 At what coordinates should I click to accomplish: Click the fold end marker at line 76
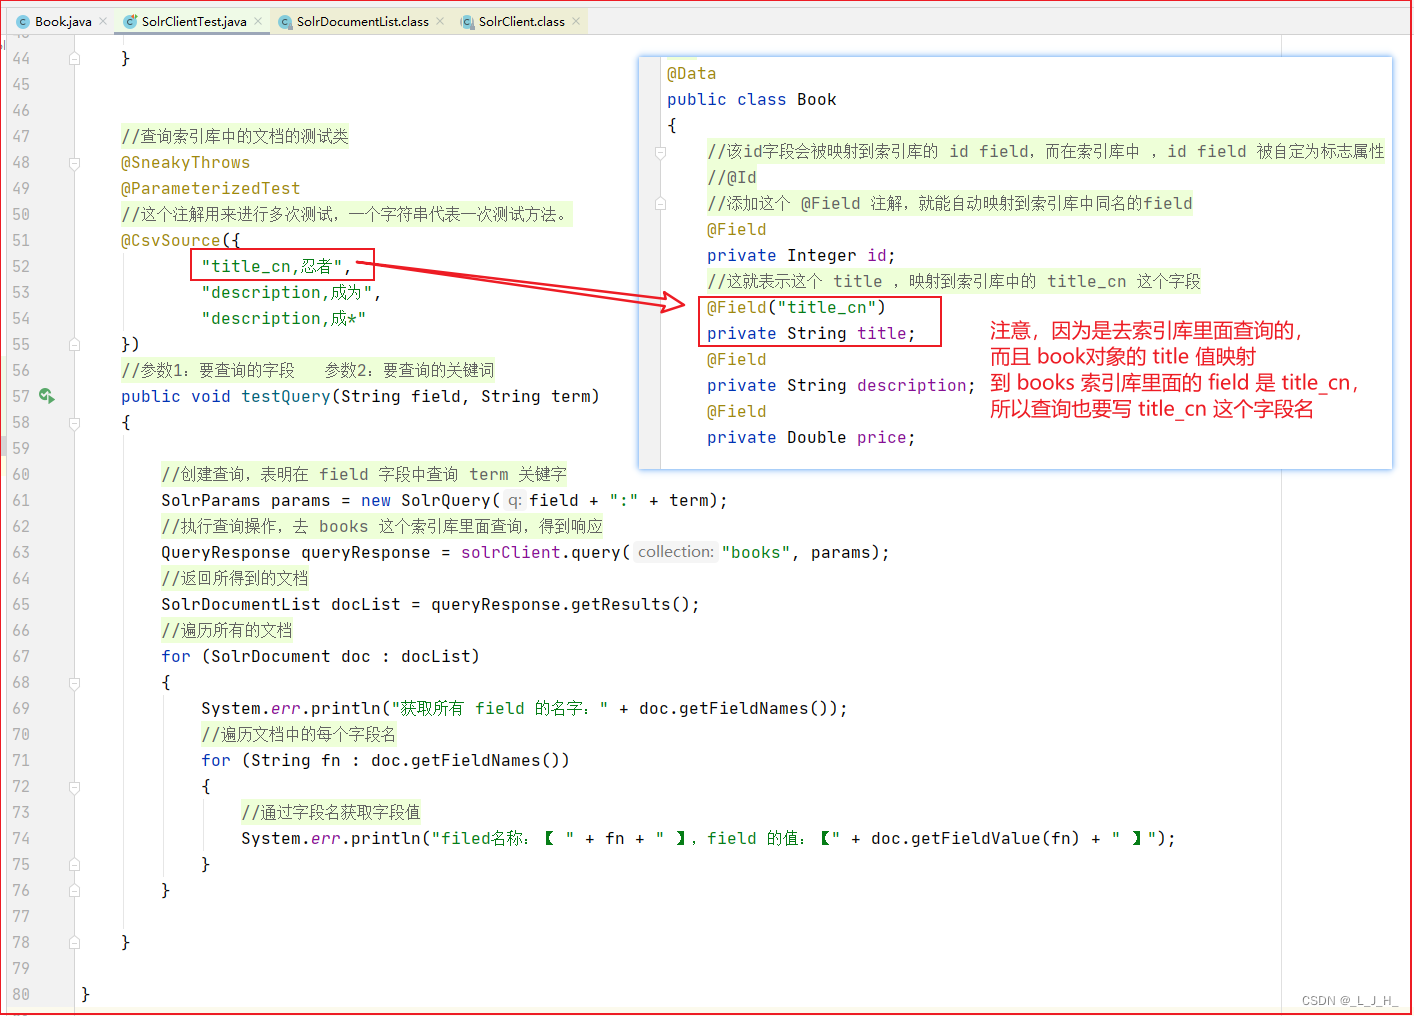pos(75,890)
